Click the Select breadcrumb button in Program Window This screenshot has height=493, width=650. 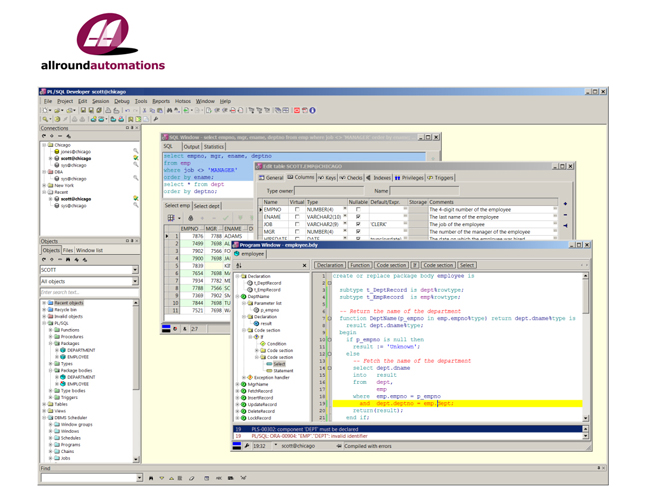click(467, 265)
